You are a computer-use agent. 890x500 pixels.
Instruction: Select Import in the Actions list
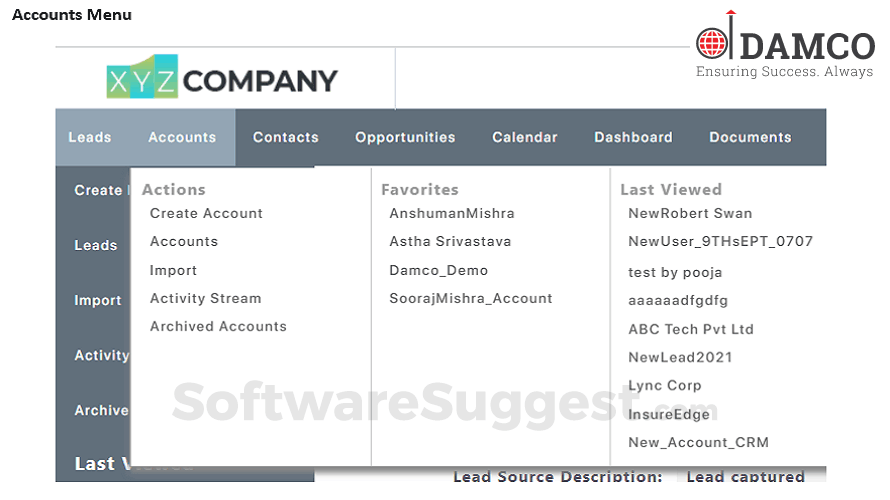pos(173,271)
